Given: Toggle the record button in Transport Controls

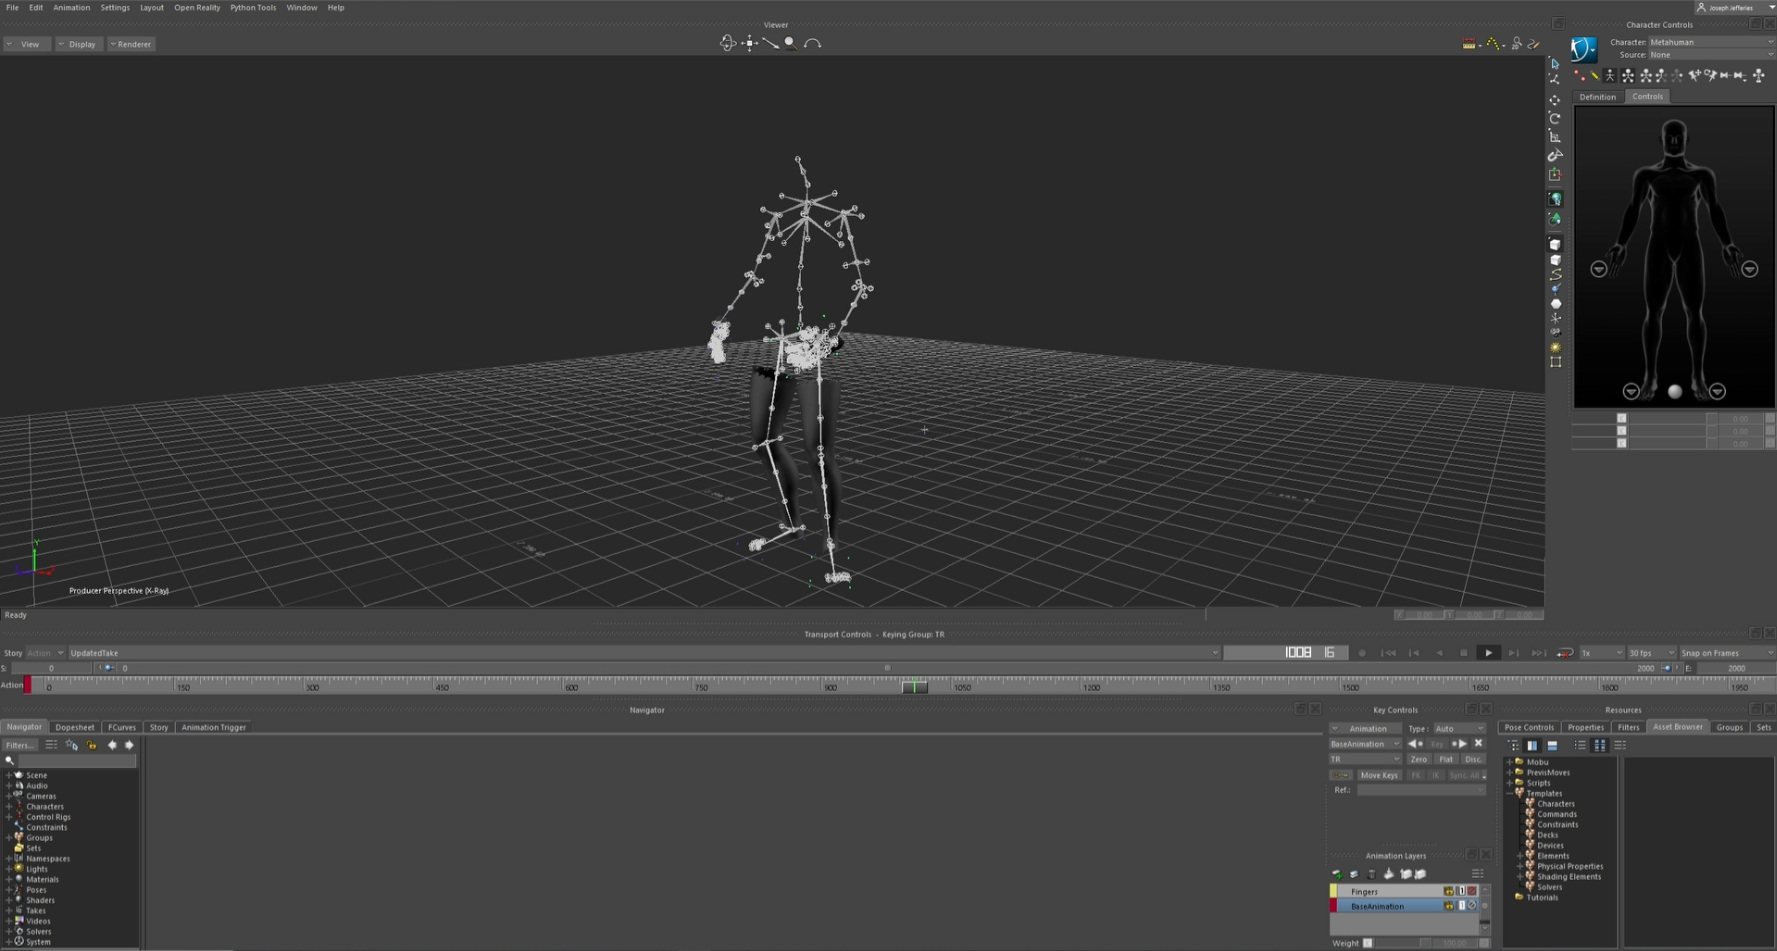Looking at the screenshot, I should coord(1362,653).
